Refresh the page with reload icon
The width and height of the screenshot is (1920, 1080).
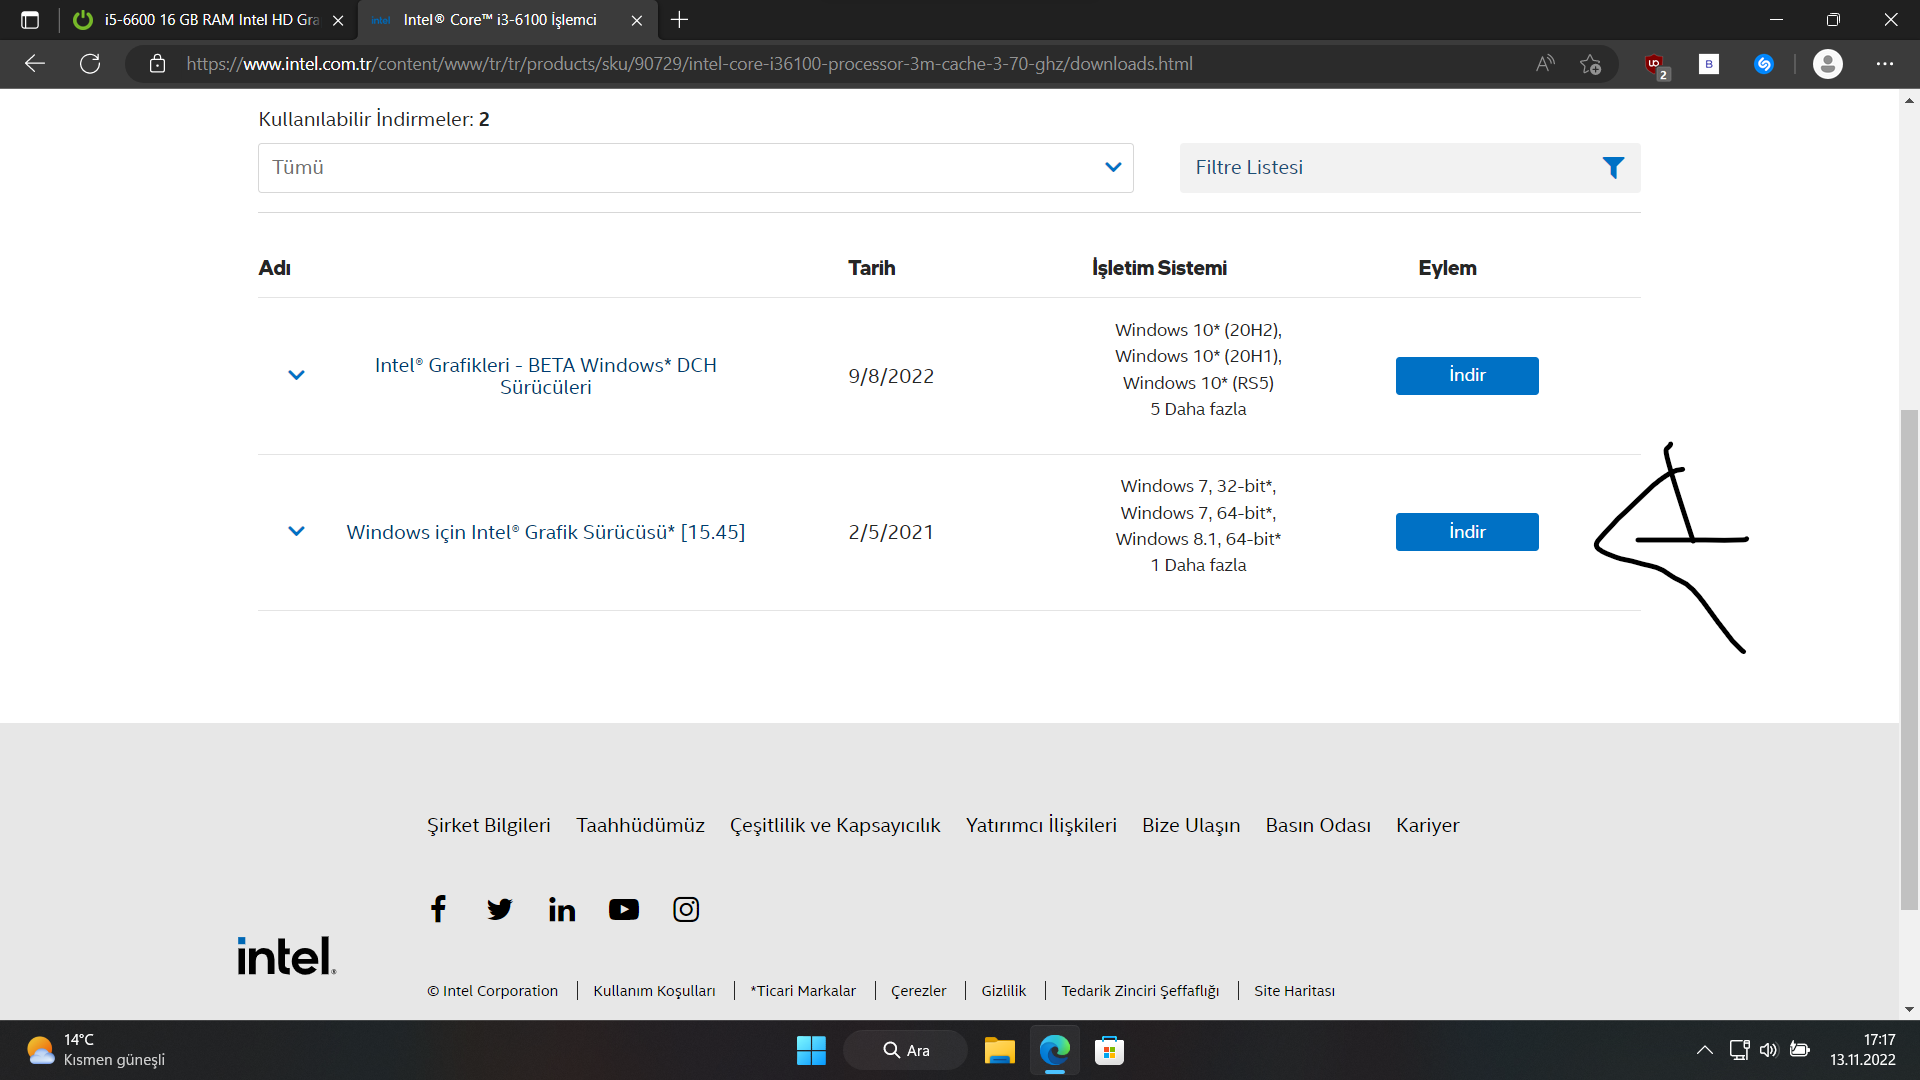(90, 64)
